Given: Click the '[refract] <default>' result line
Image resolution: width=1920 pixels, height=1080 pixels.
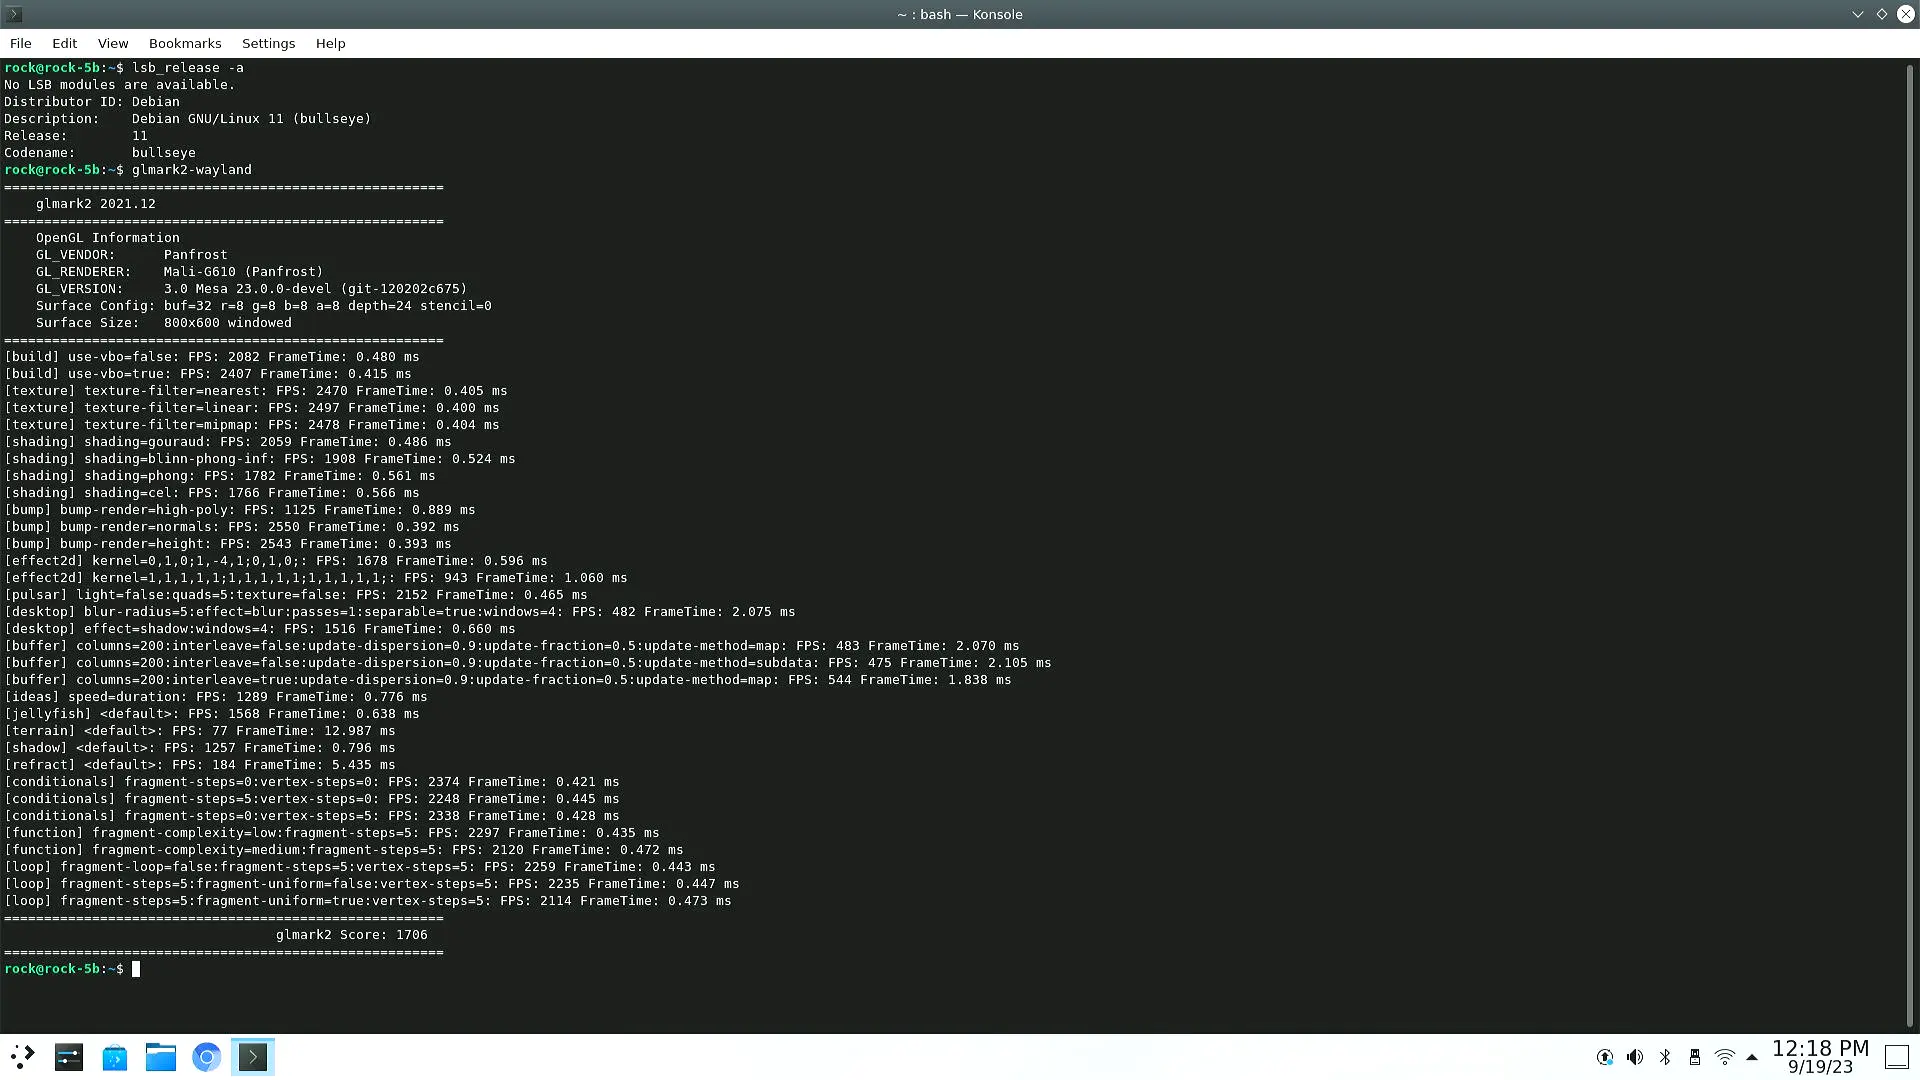Looking at the screenshot, I should (200, 765).
